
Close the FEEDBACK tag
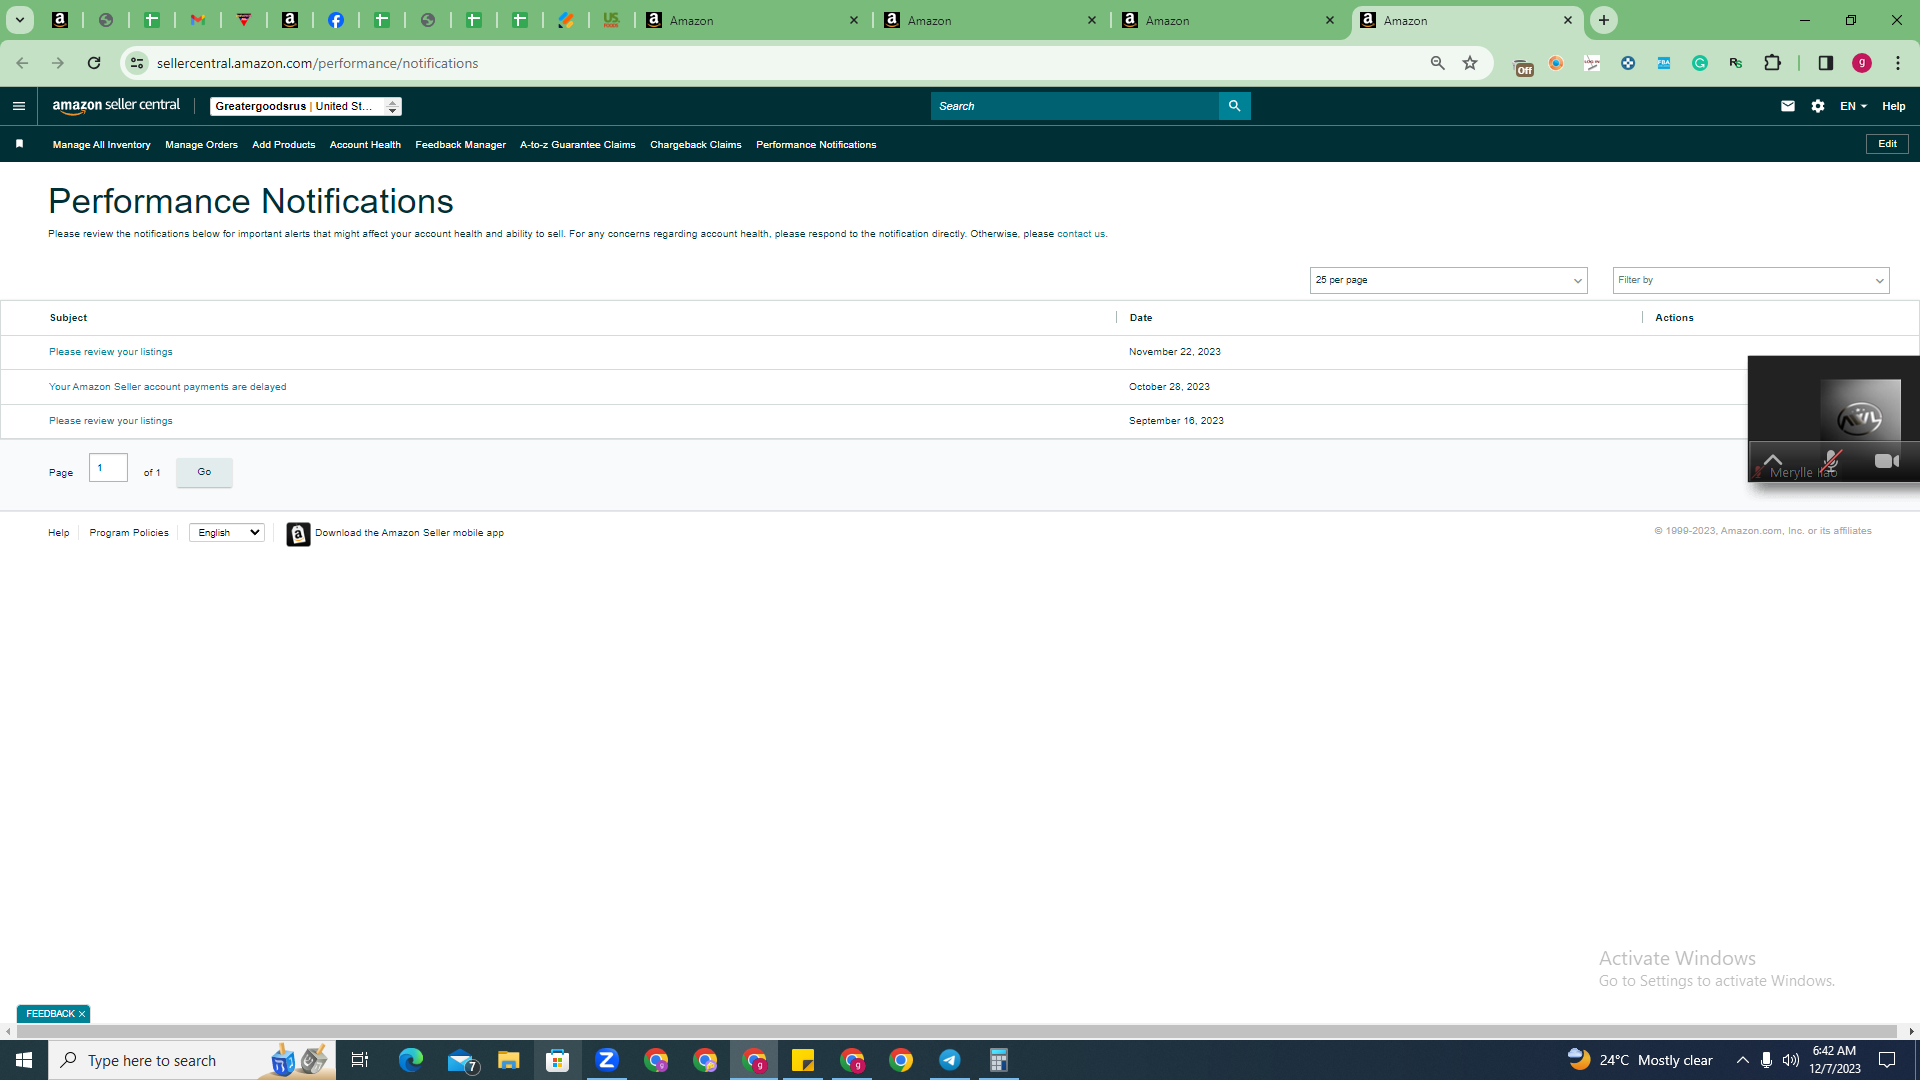[x=82, y=1014]
